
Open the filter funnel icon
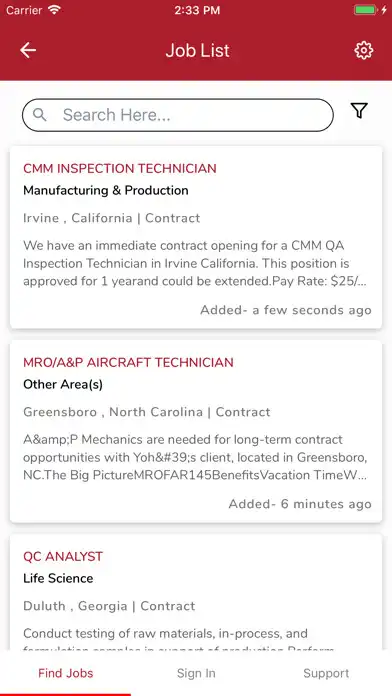[359, 111]
